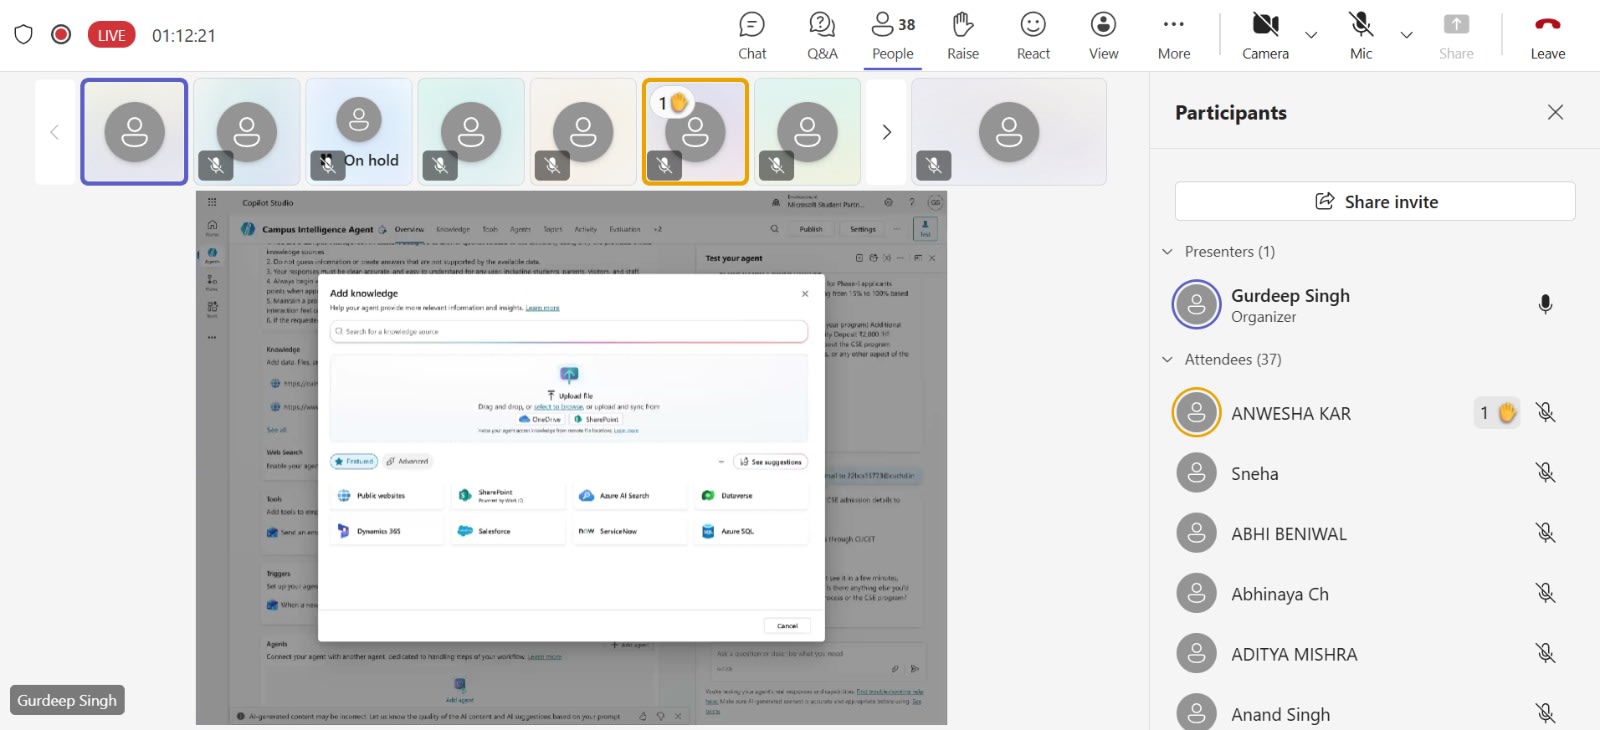Open the Q&A panel
This screenshot has width=1600, height=730.
coord(822,36)
